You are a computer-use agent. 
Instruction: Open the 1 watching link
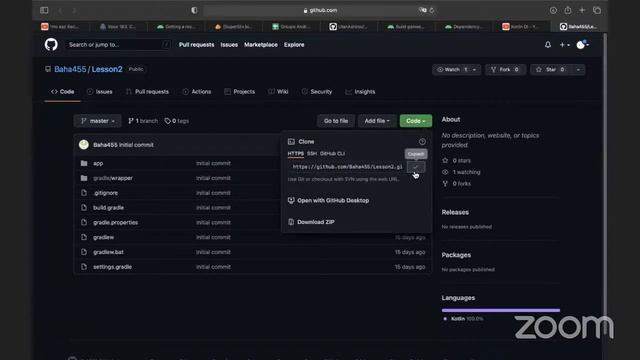point(461,172)
